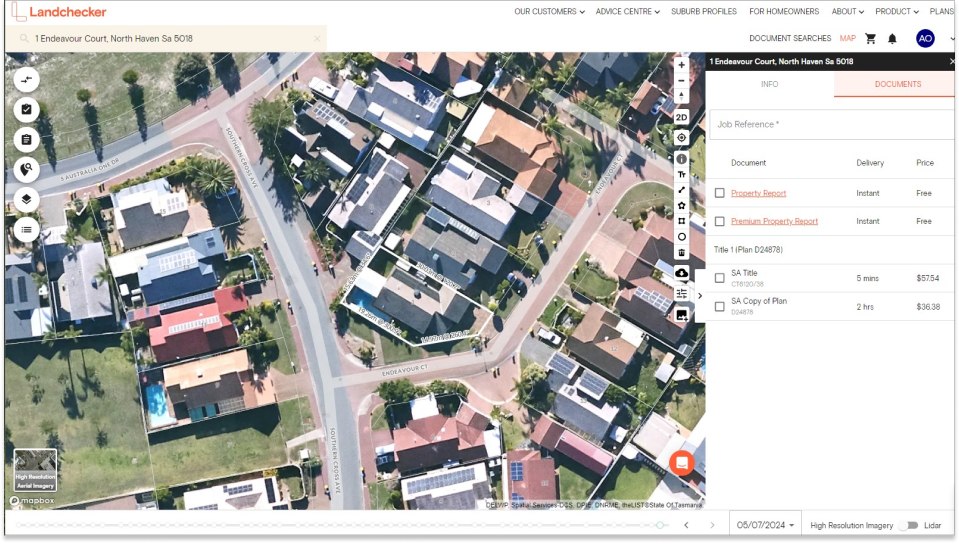Switch to the INFO tab
The height and width of the screenshot is (544, 959).
coord(769,84)
